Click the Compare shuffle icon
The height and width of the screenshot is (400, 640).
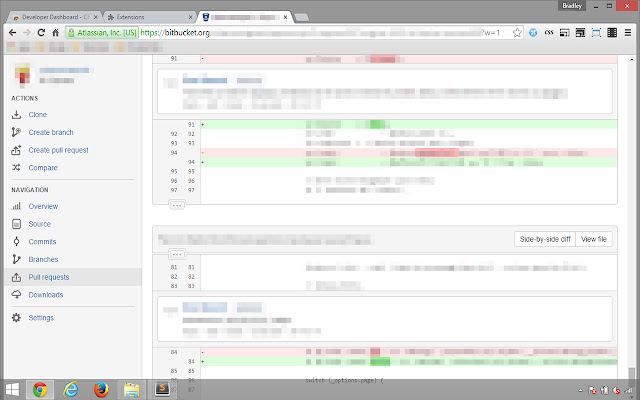pos(16,168)
